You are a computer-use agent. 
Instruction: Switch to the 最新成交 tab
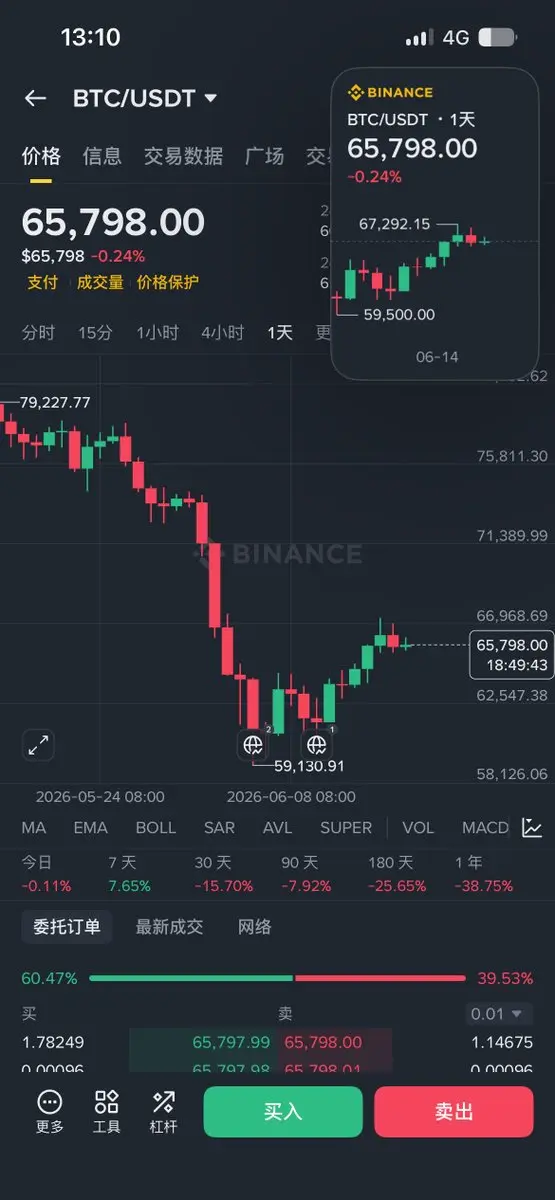(x=169, y=927)
